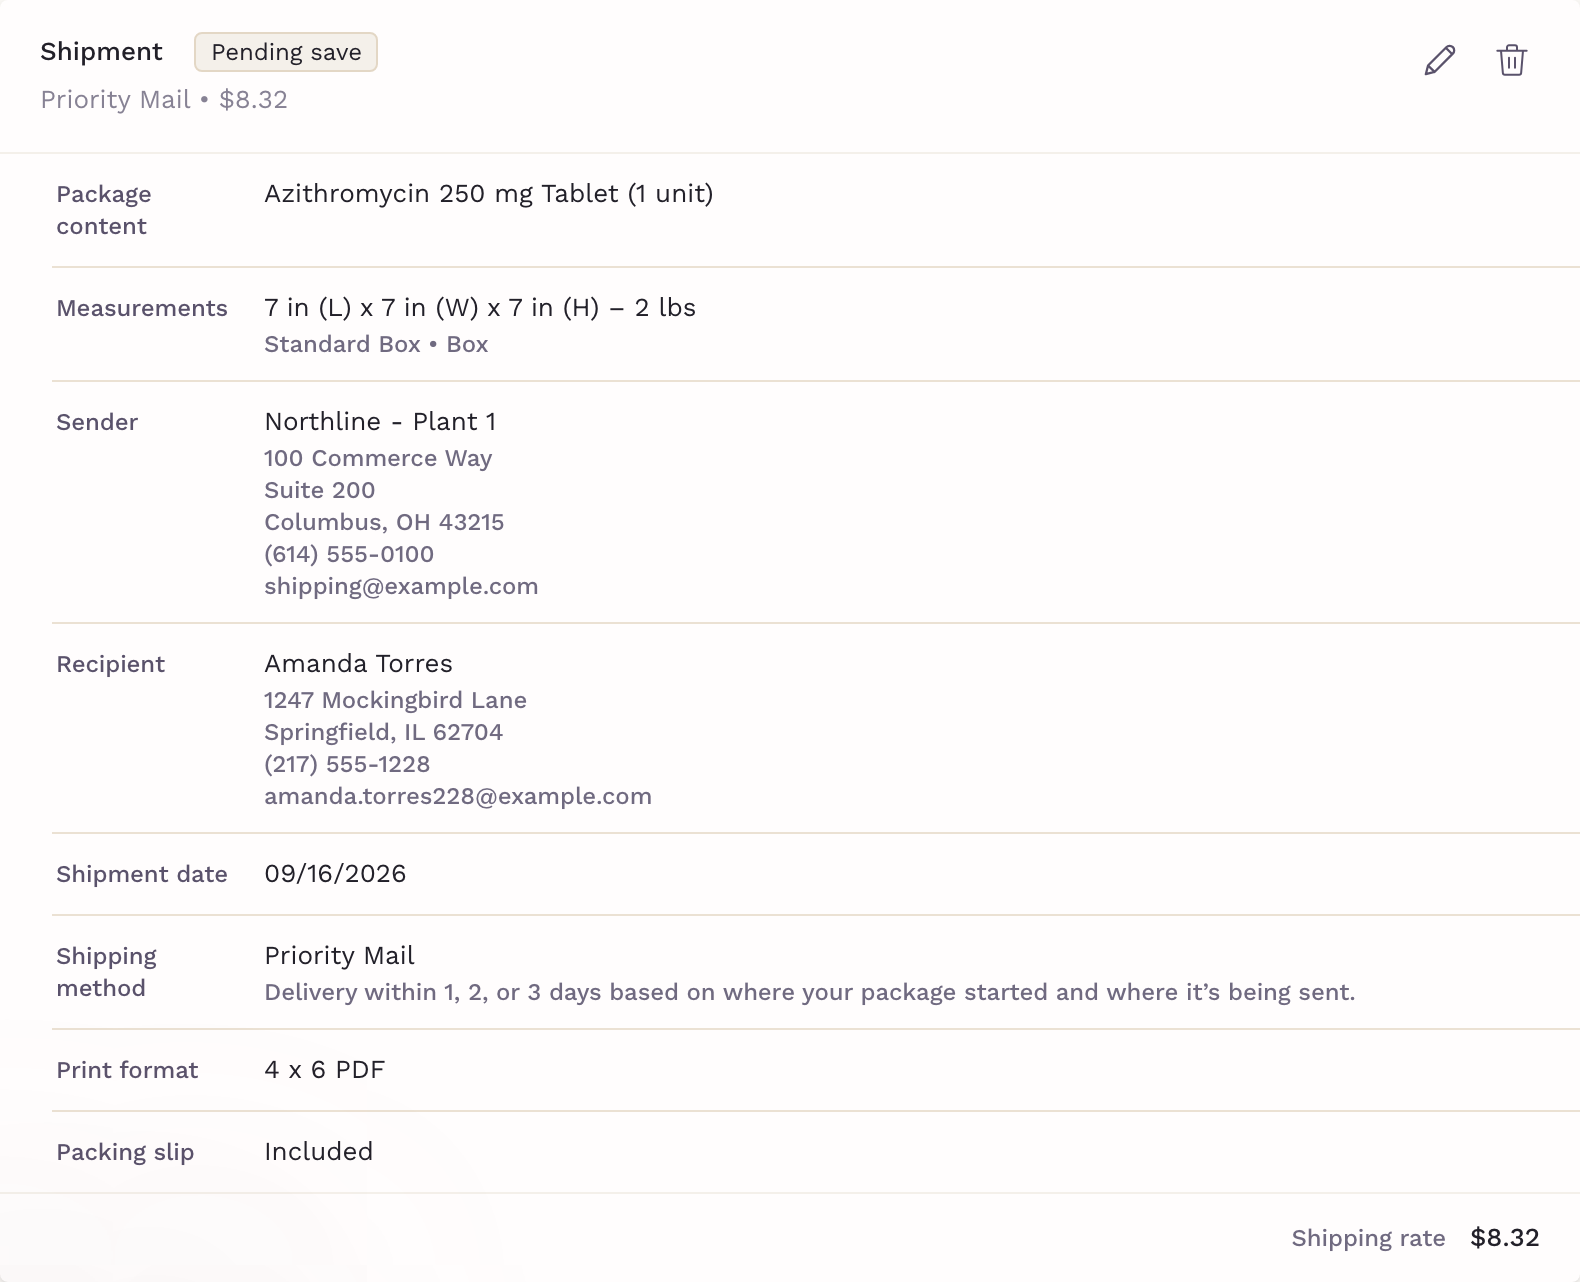The image size is (1580, 1282).
Task: Click the Packing slip Included value
Action: pos(318,1151)
